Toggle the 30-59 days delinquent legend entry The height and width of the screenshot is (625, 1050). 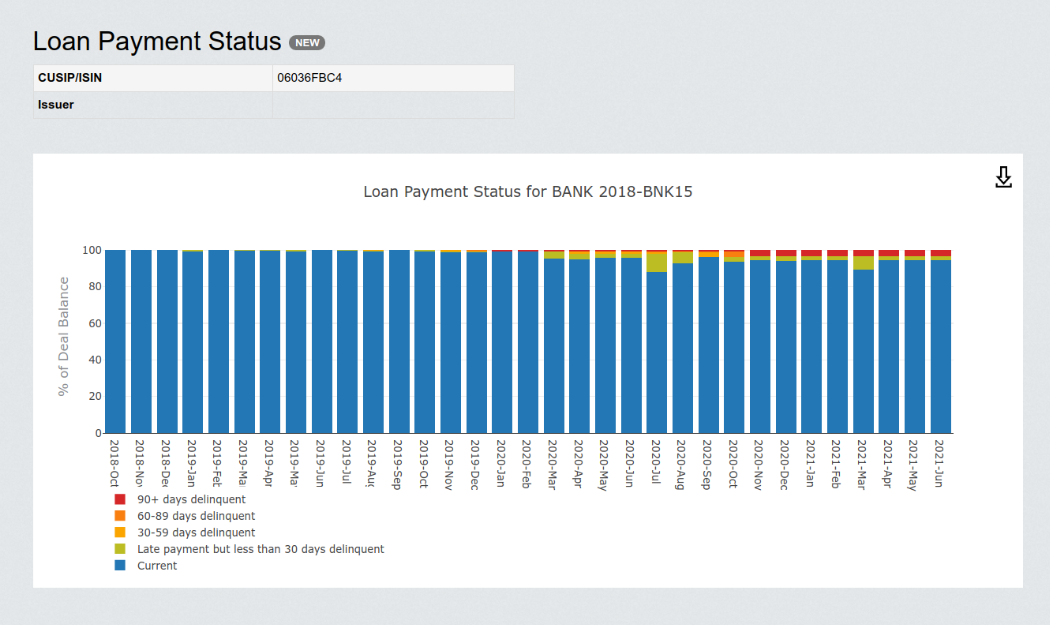point(196,533)
